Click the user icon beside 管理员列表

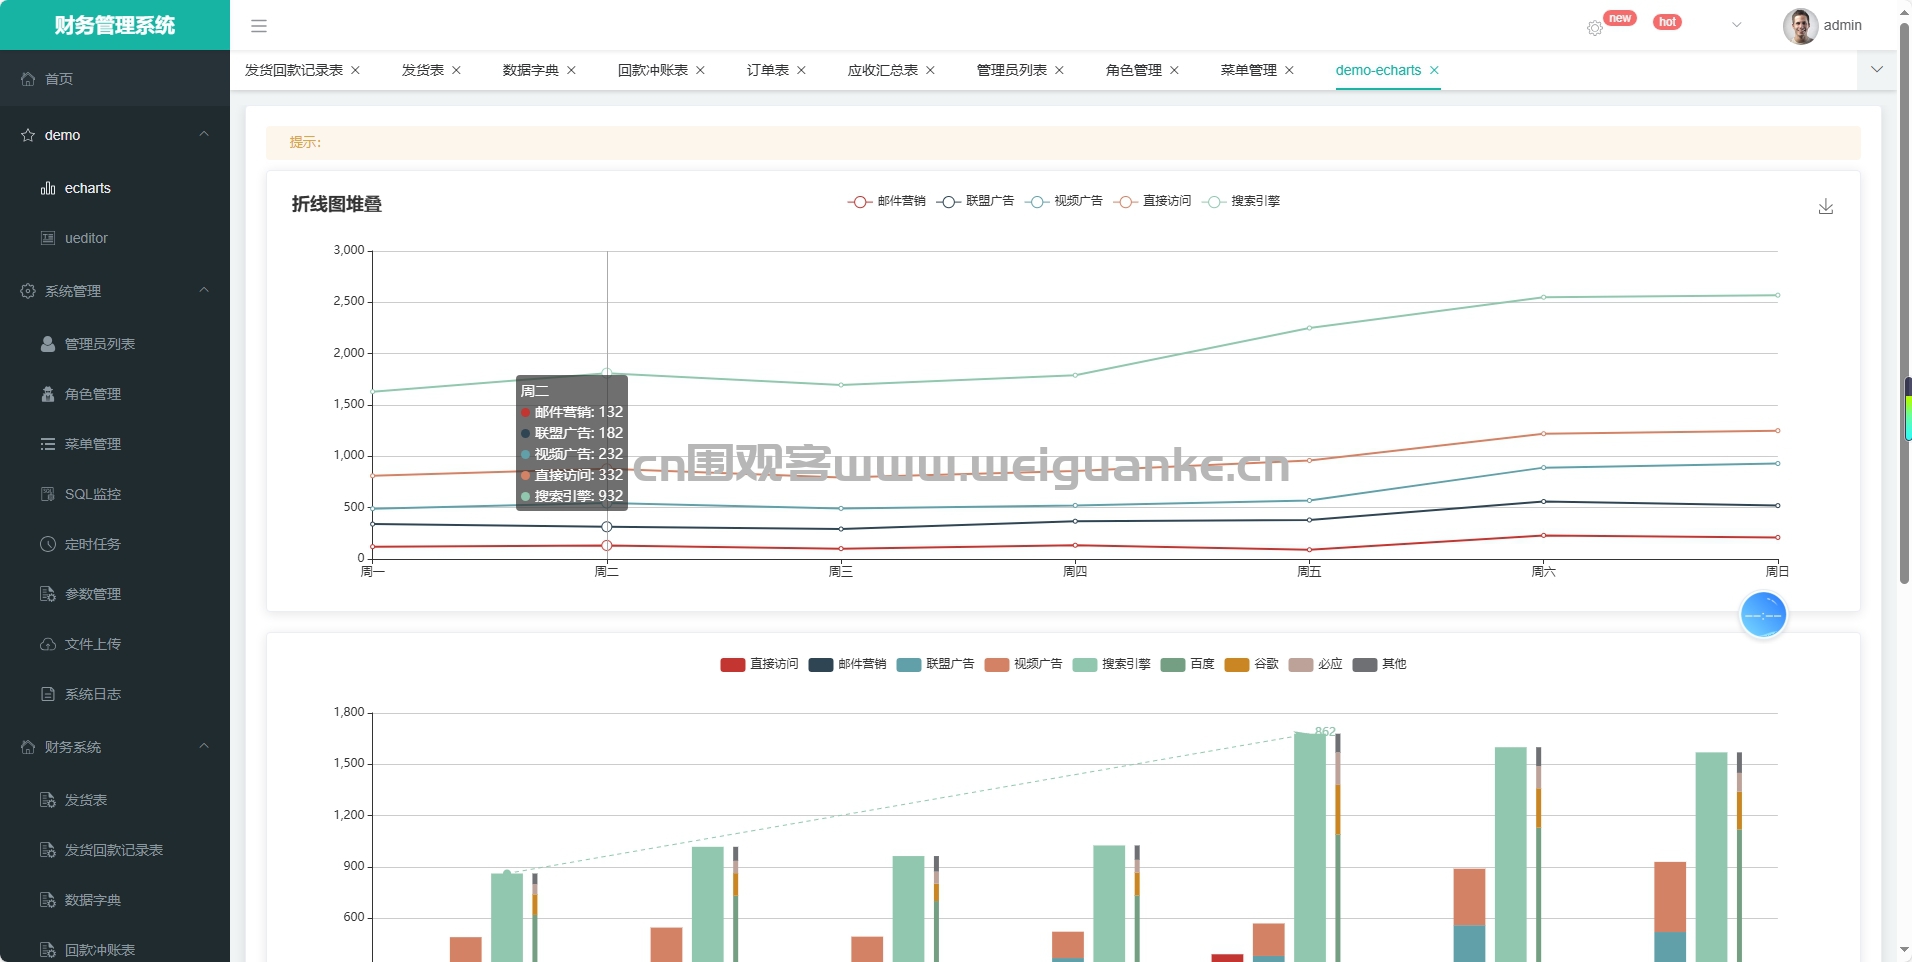point(48,344)
